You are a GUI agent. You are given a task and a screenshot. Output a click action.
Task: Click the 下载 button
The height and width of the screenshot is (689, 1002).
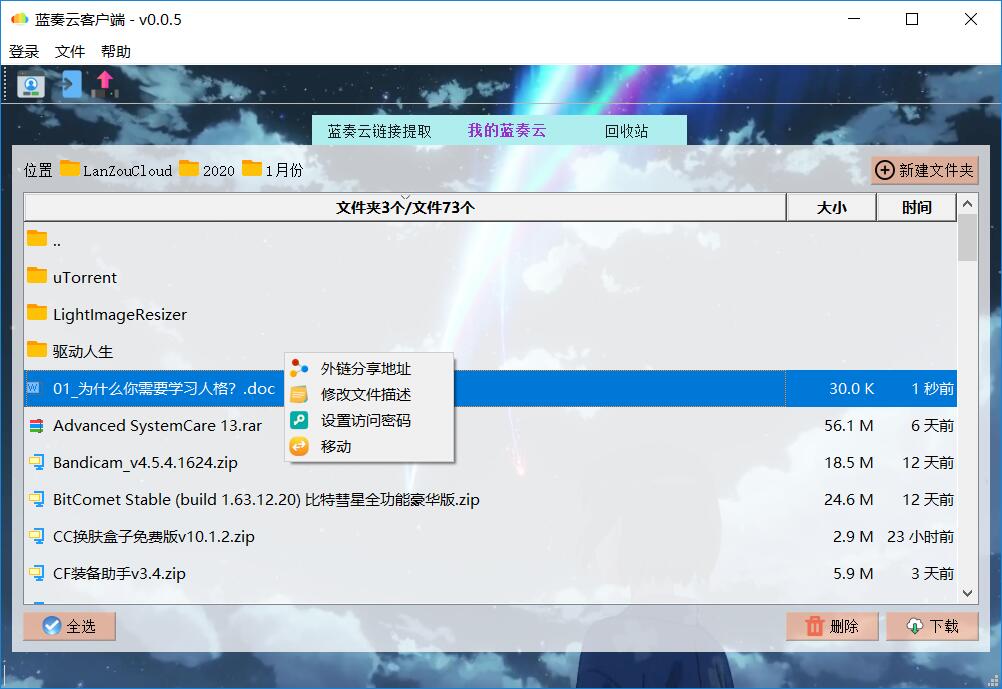pyautogui.click(x=932, y=626)
